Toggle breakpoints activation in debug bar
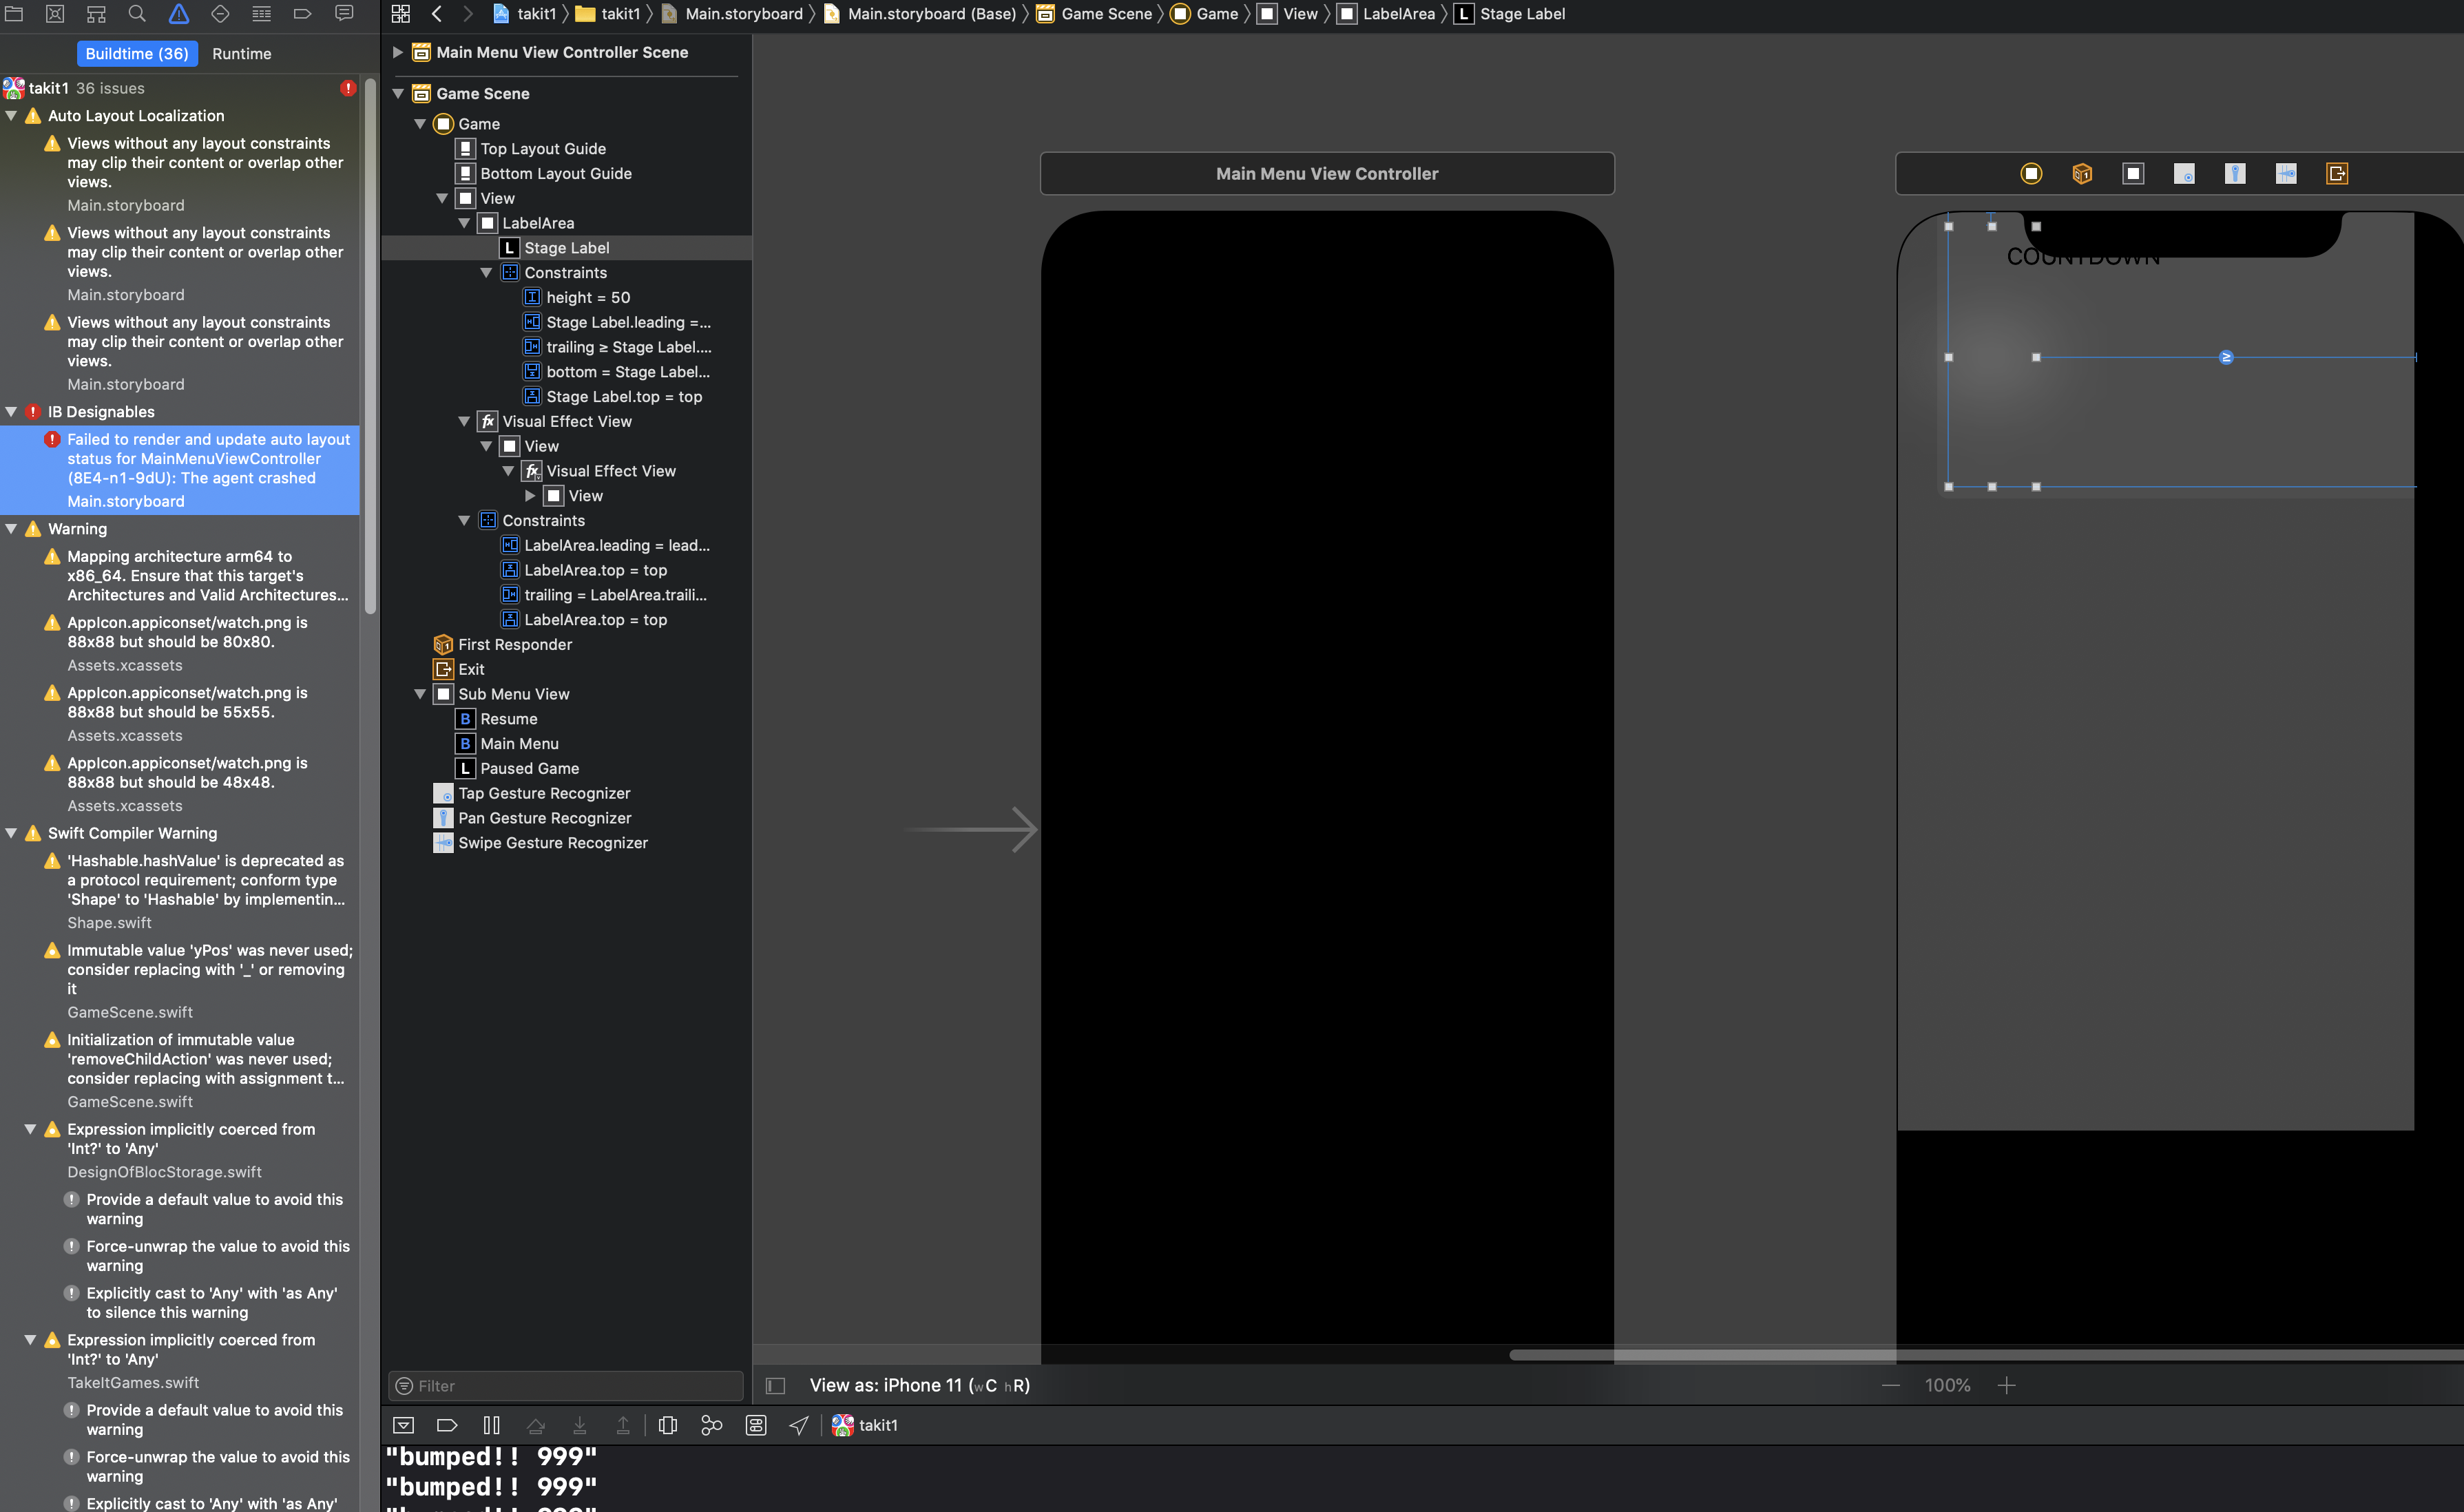This screenshot has height=1512, width=2464. [447, 1425]
